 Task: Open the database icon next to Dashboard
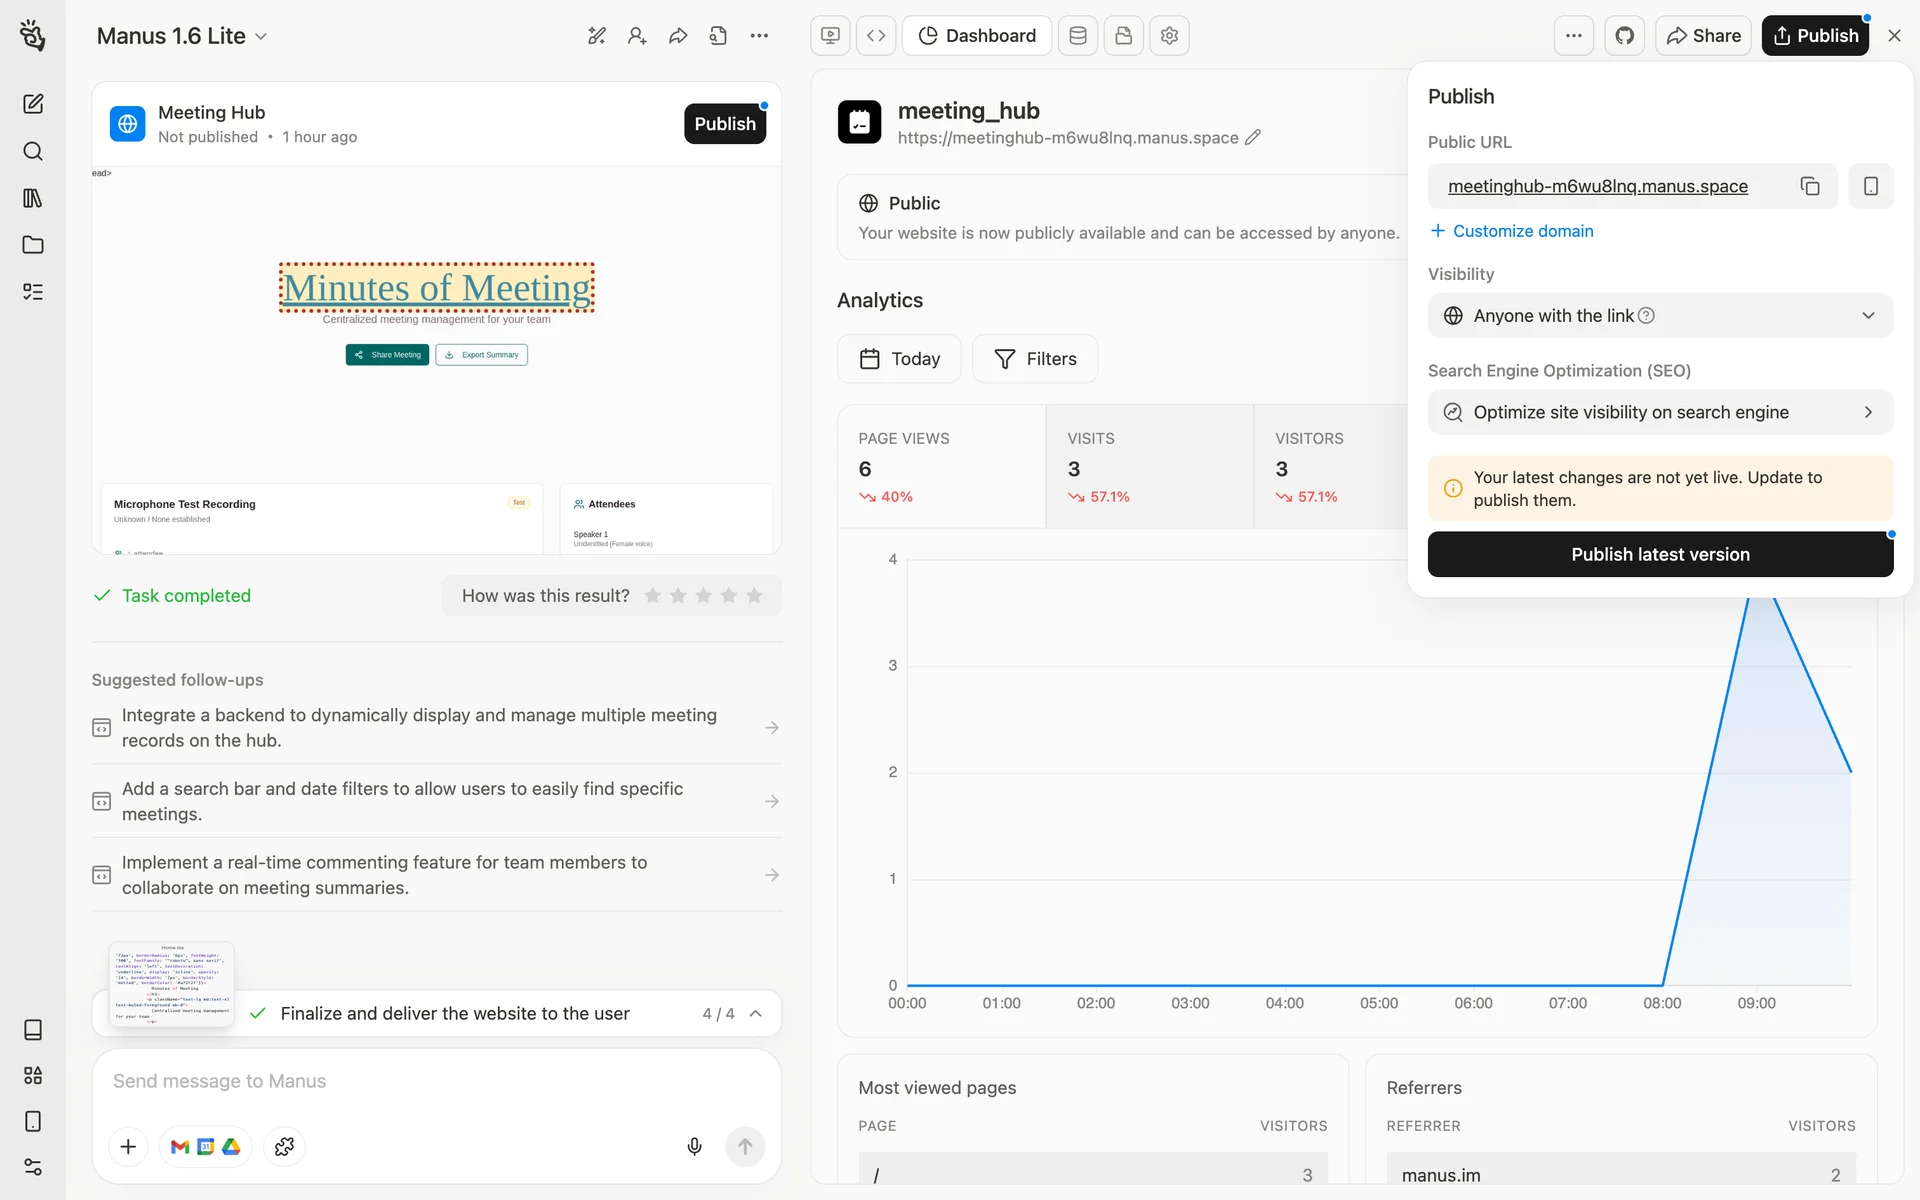[1078, 36]
